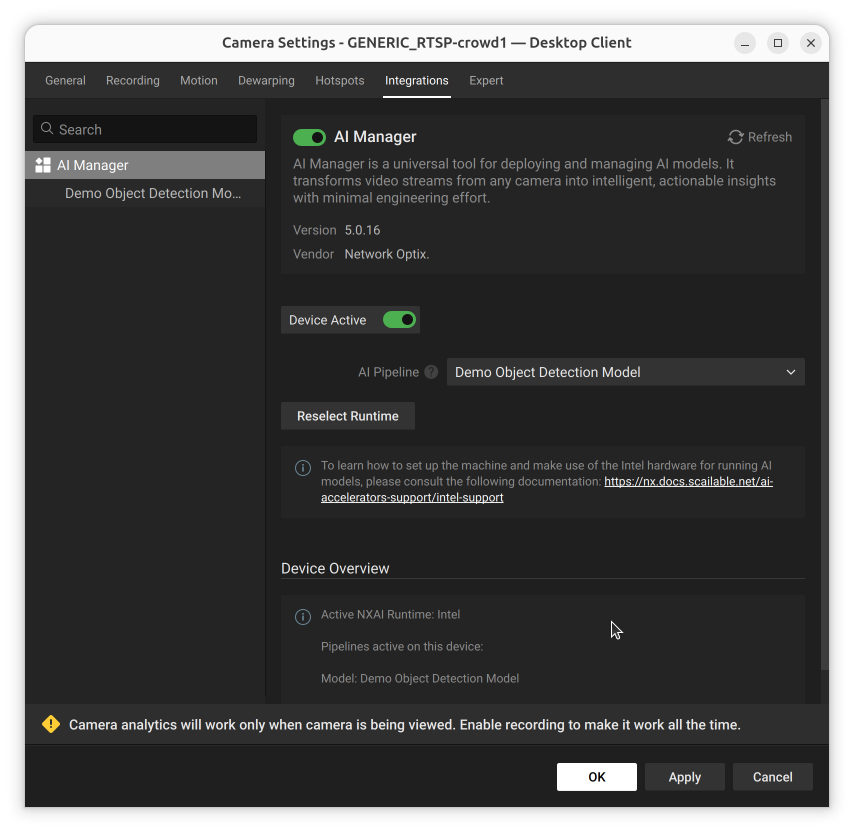Click the Camera analytics warning message
The image size is (854, 832).
click(x=405, y=725)
